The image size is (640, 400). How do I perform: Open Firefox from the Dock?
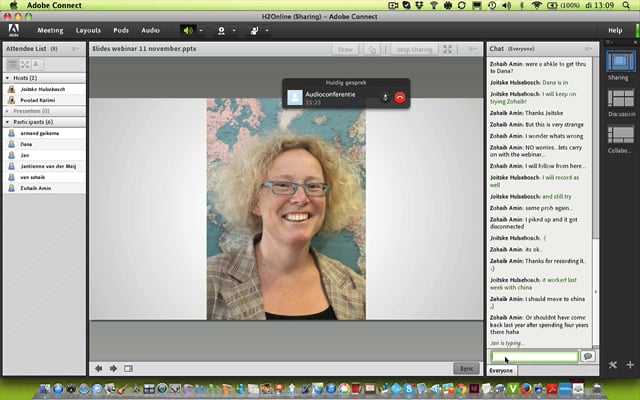[x=526, y=388]
